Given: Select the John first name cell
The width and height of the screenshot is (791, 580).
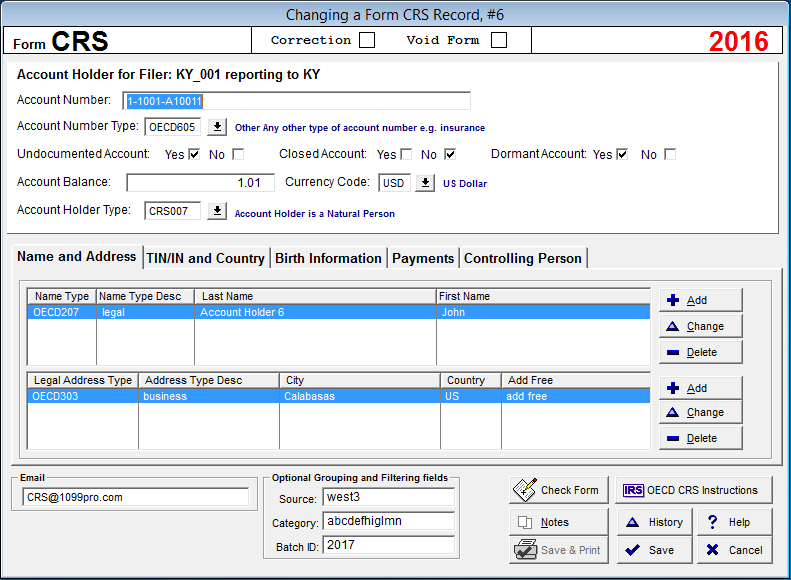Looking at the screenshot, I should click(x=543, y=312).
